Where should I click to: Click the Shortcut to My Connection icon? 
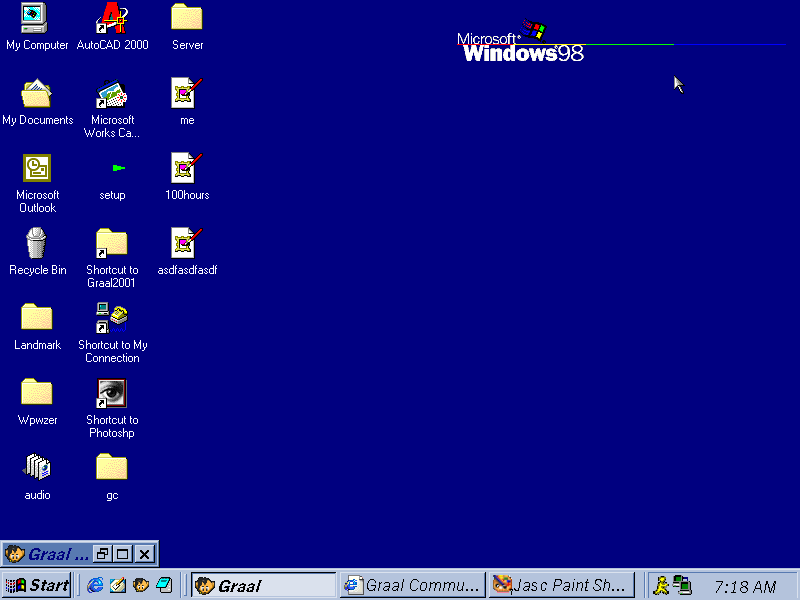pyautogui.click(x=112, y=318)
